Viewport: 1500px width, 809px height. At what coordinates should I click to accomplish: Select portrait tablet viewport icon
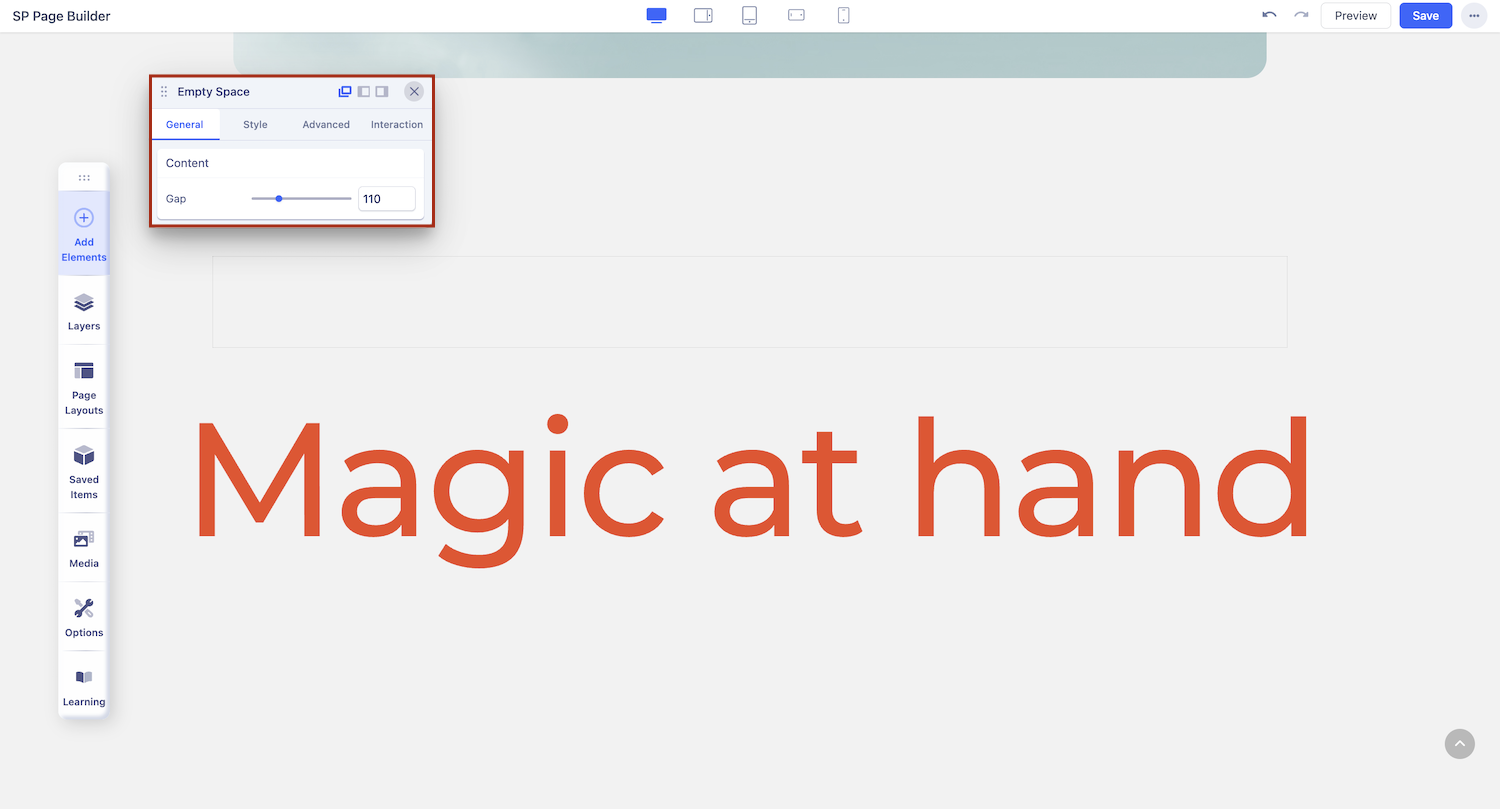click(750, 15)
